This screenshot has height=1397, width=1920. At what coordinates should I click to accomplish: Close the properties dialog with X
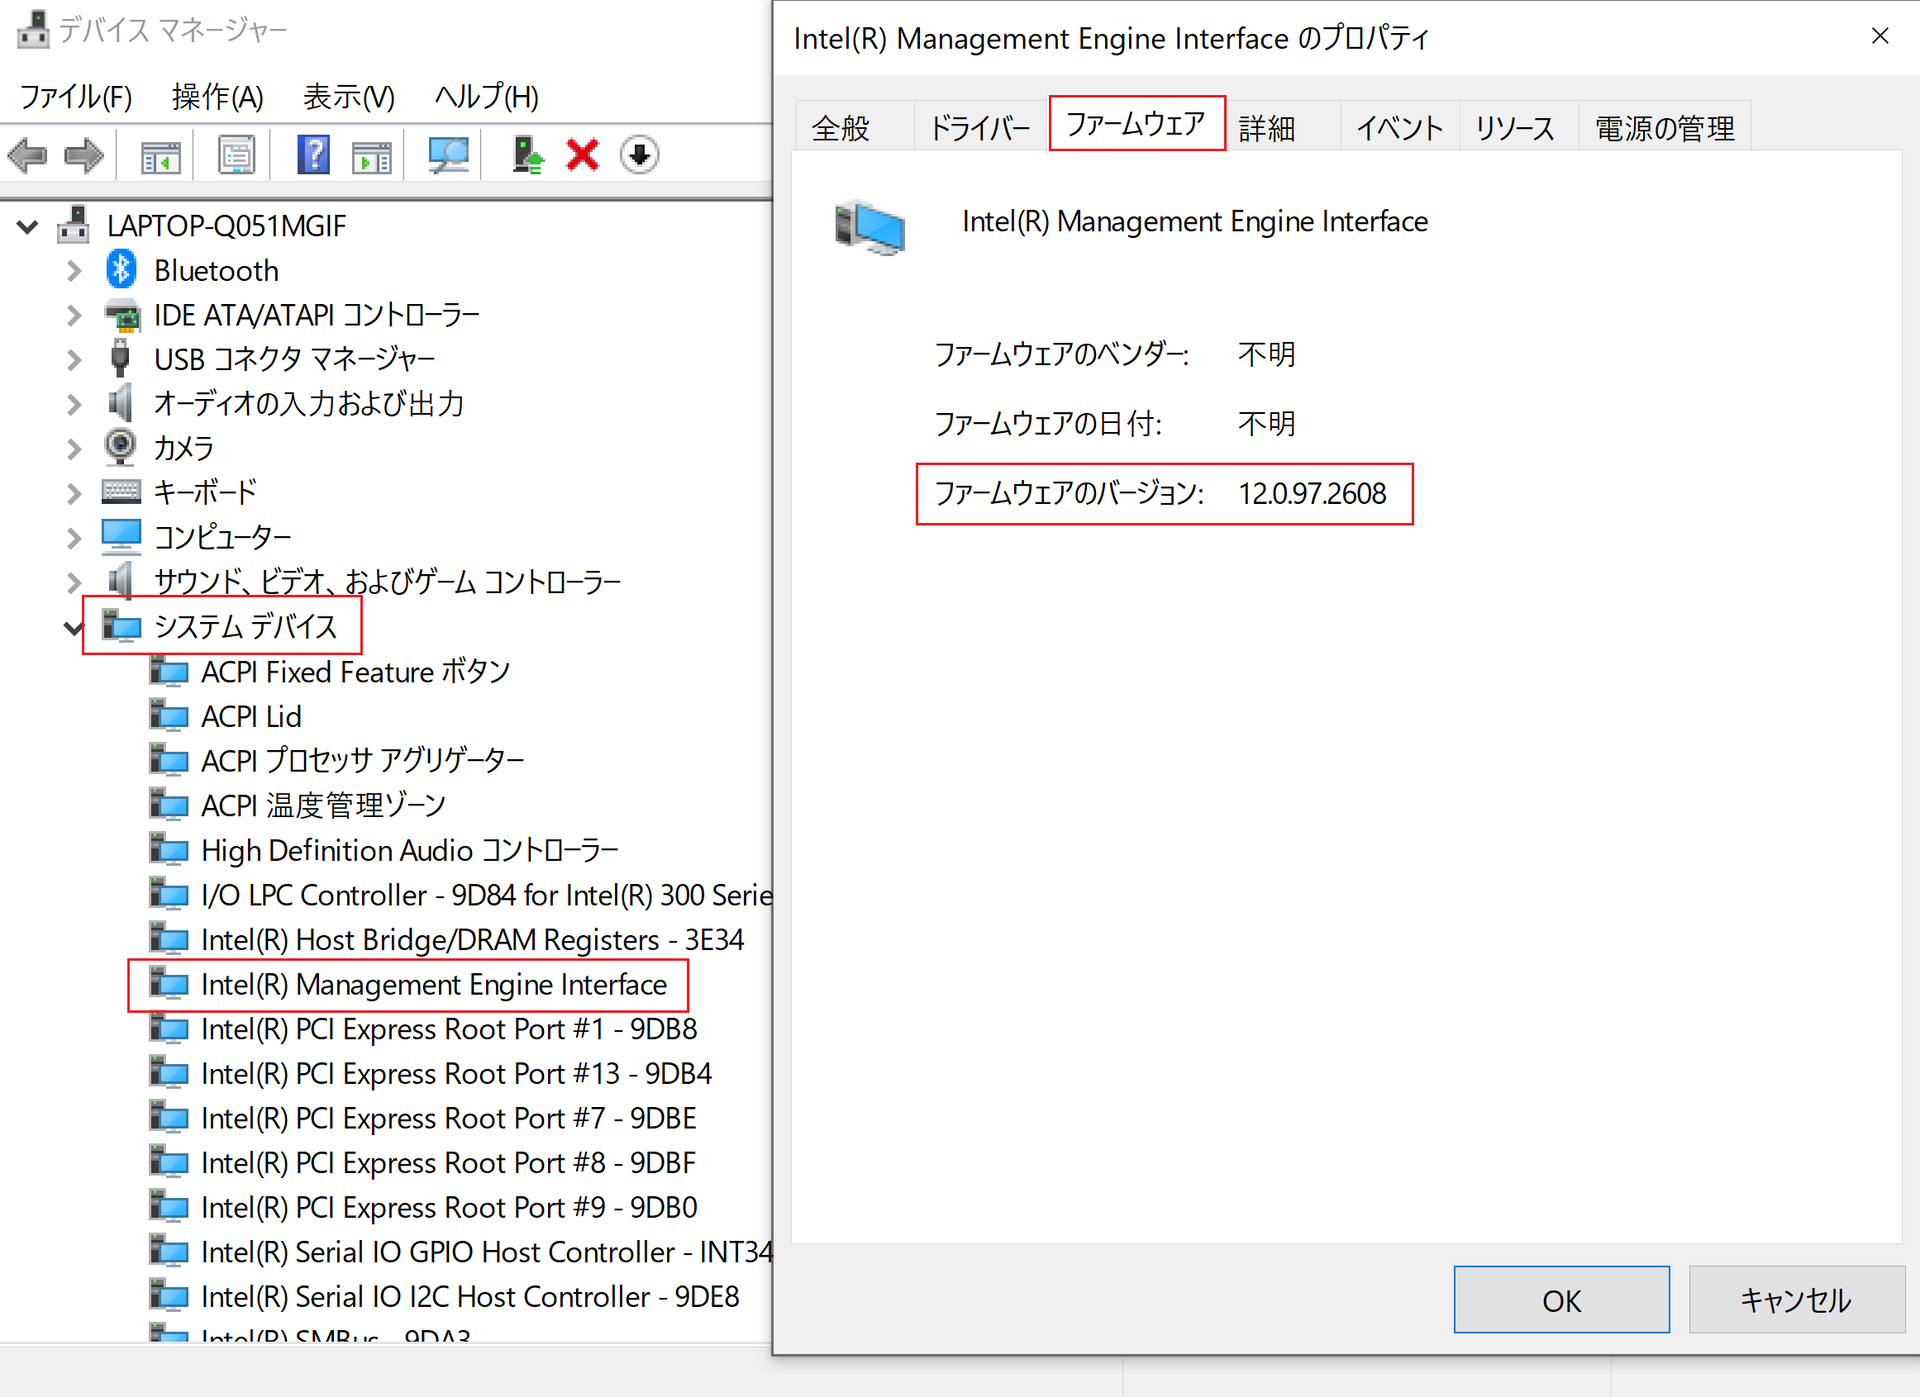point(1880,36)
